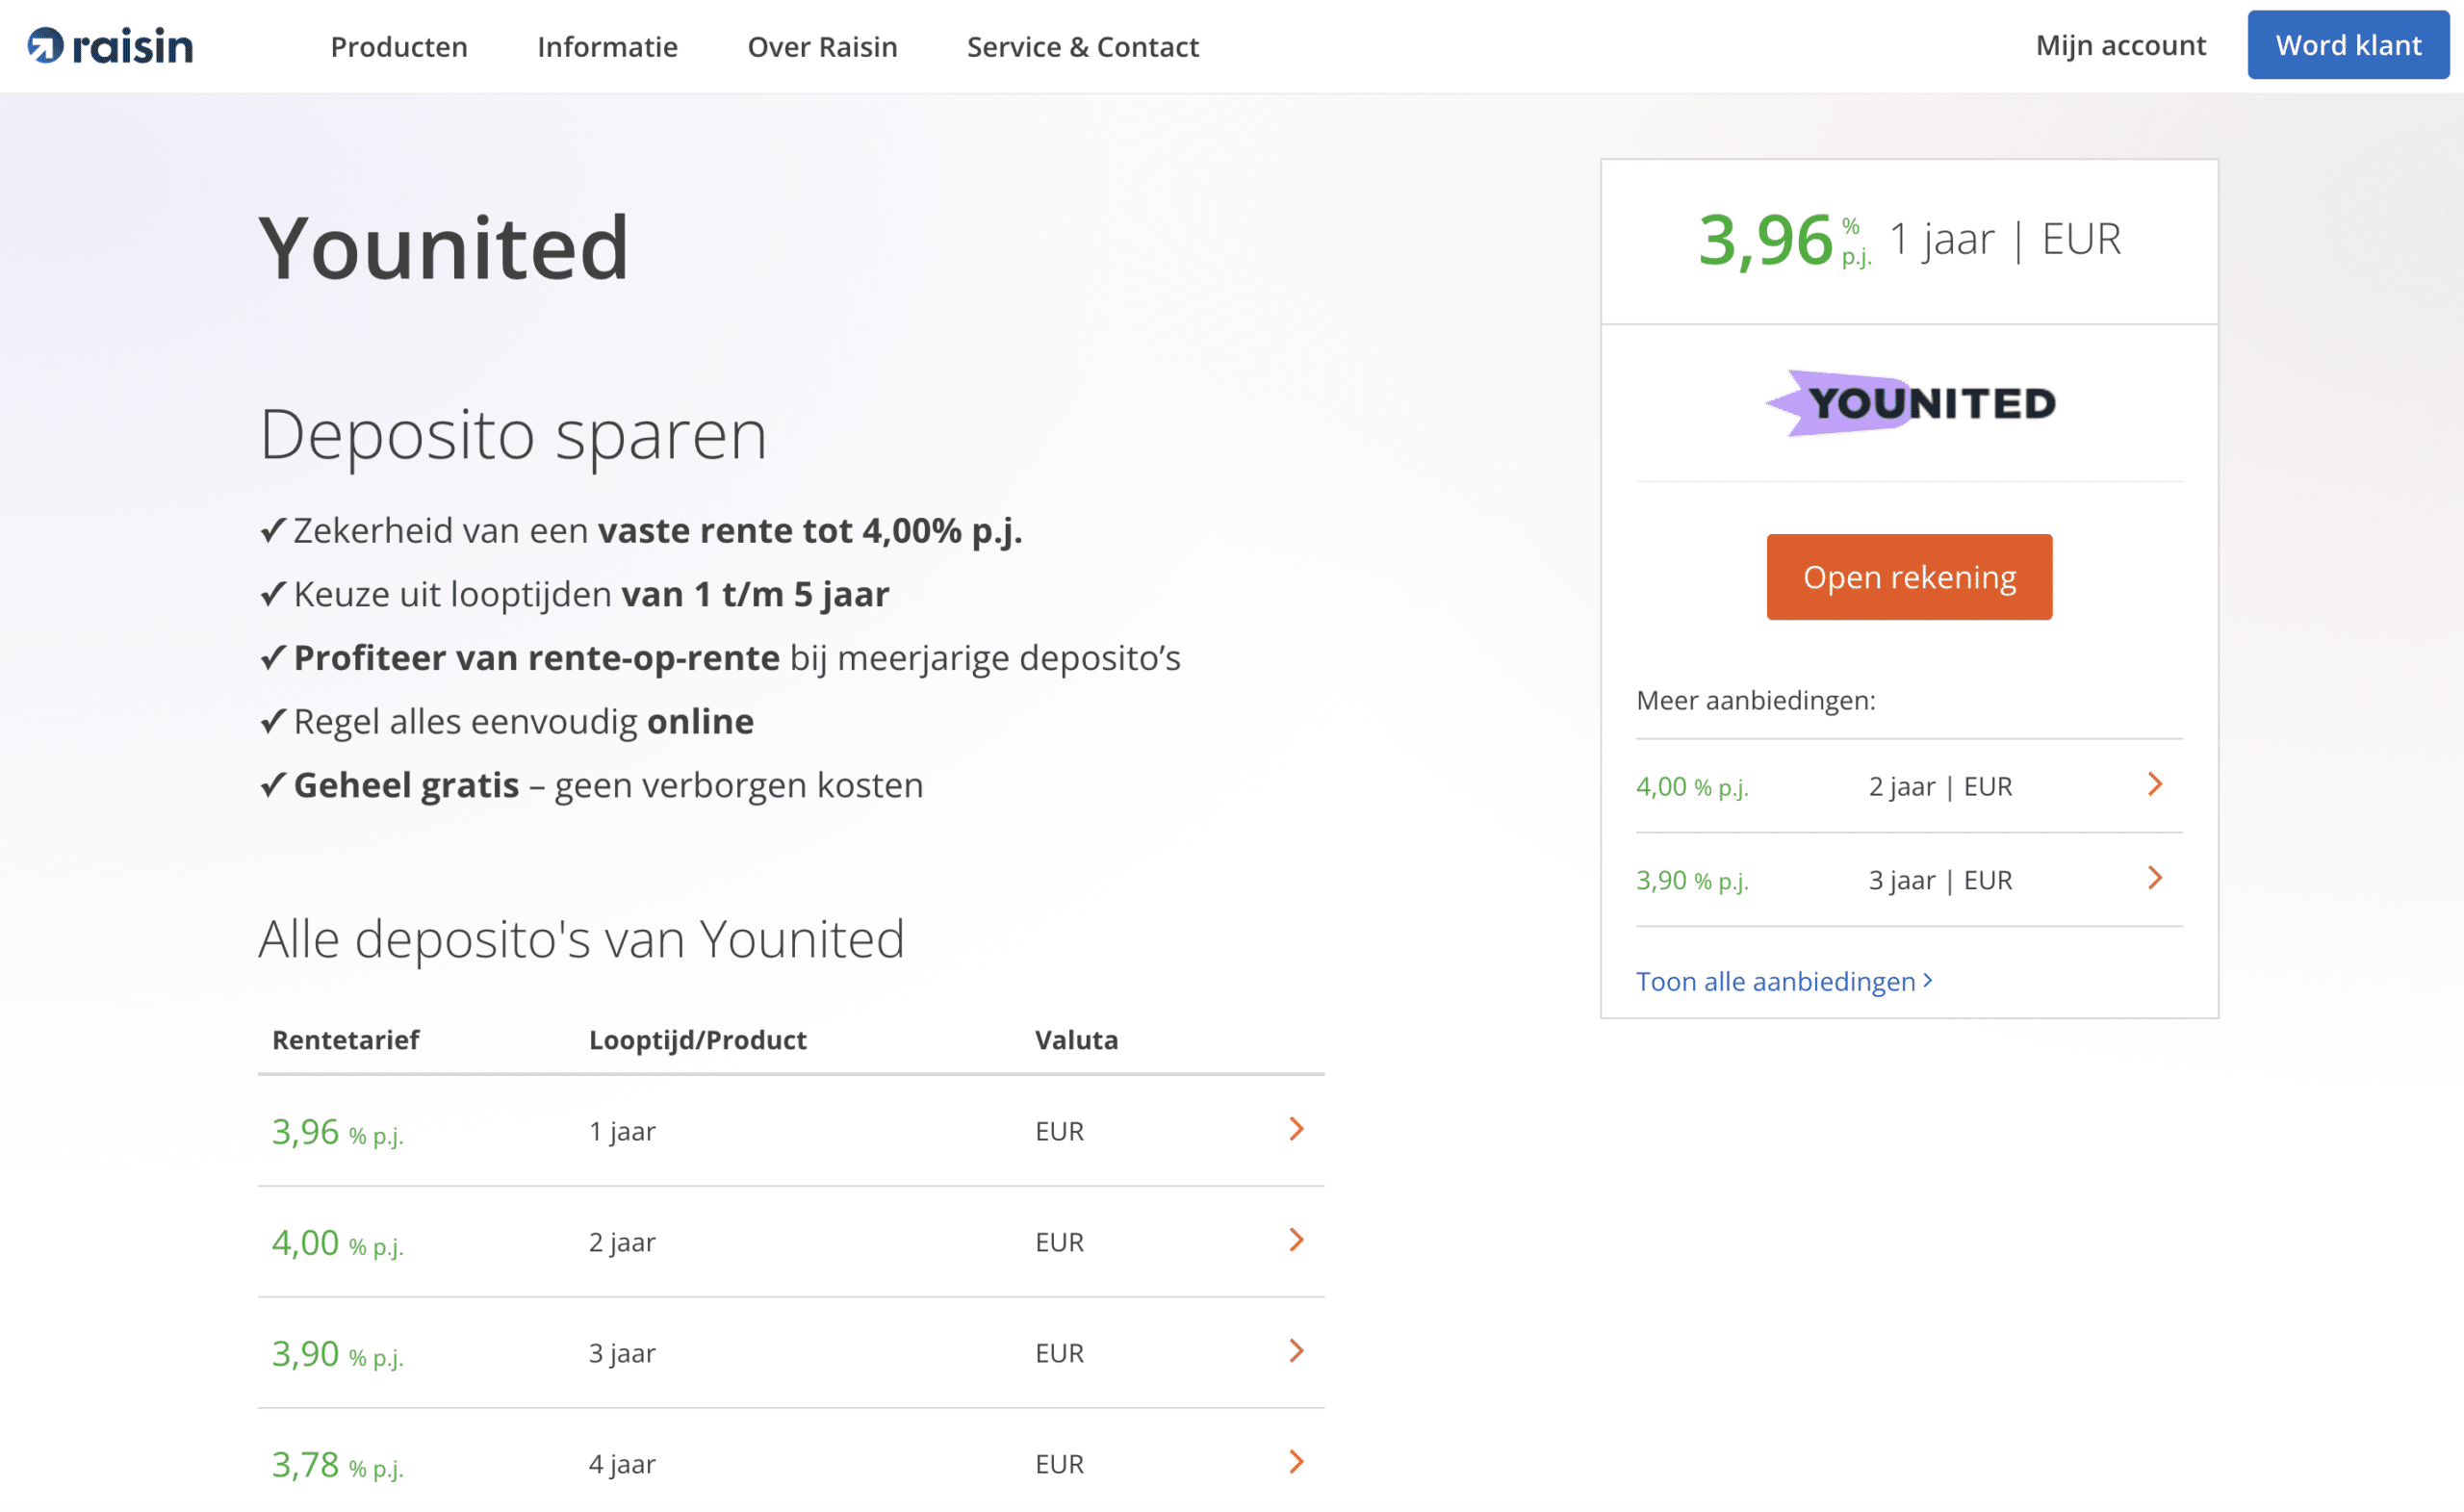
Task: Click the Open rekening button
Action: tap(1909, 577)
